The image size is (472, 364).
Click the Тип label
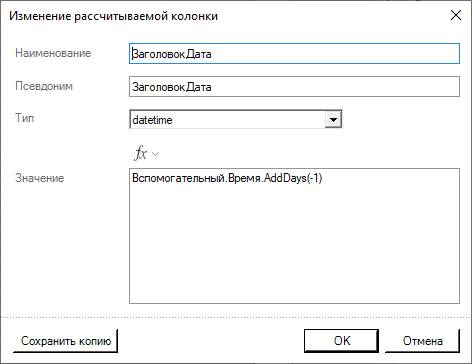tap(24, 118)
